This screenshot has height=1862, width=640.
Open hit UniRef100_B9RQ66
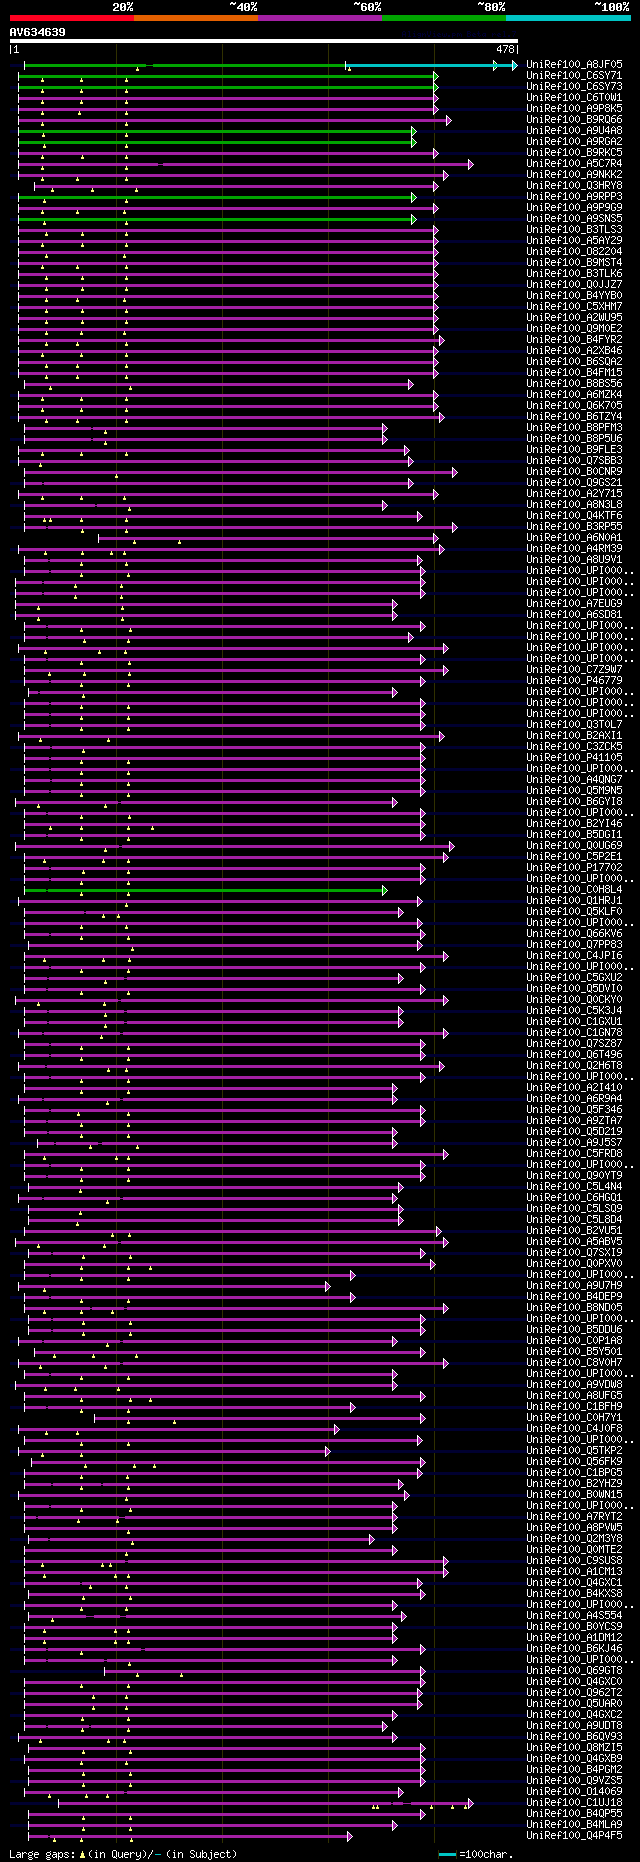tap(574, 119)
